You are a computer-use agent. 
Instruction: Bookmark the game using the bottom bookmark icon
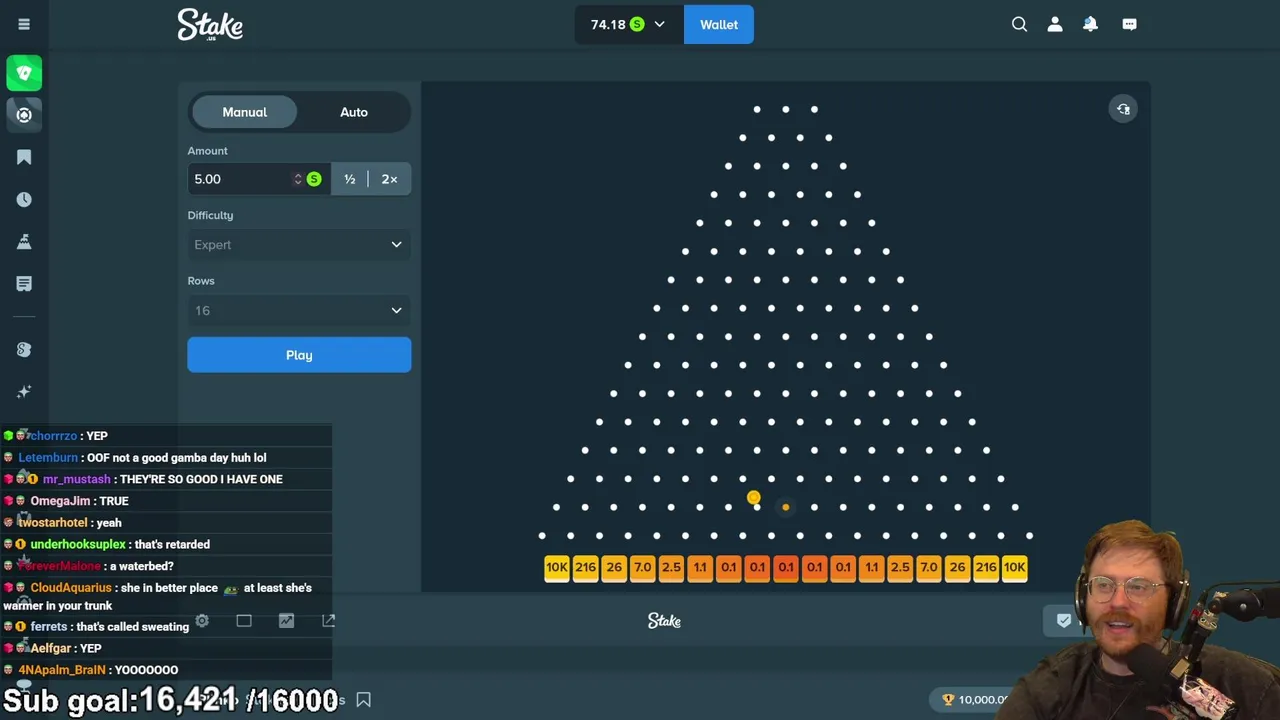[364, 700]
